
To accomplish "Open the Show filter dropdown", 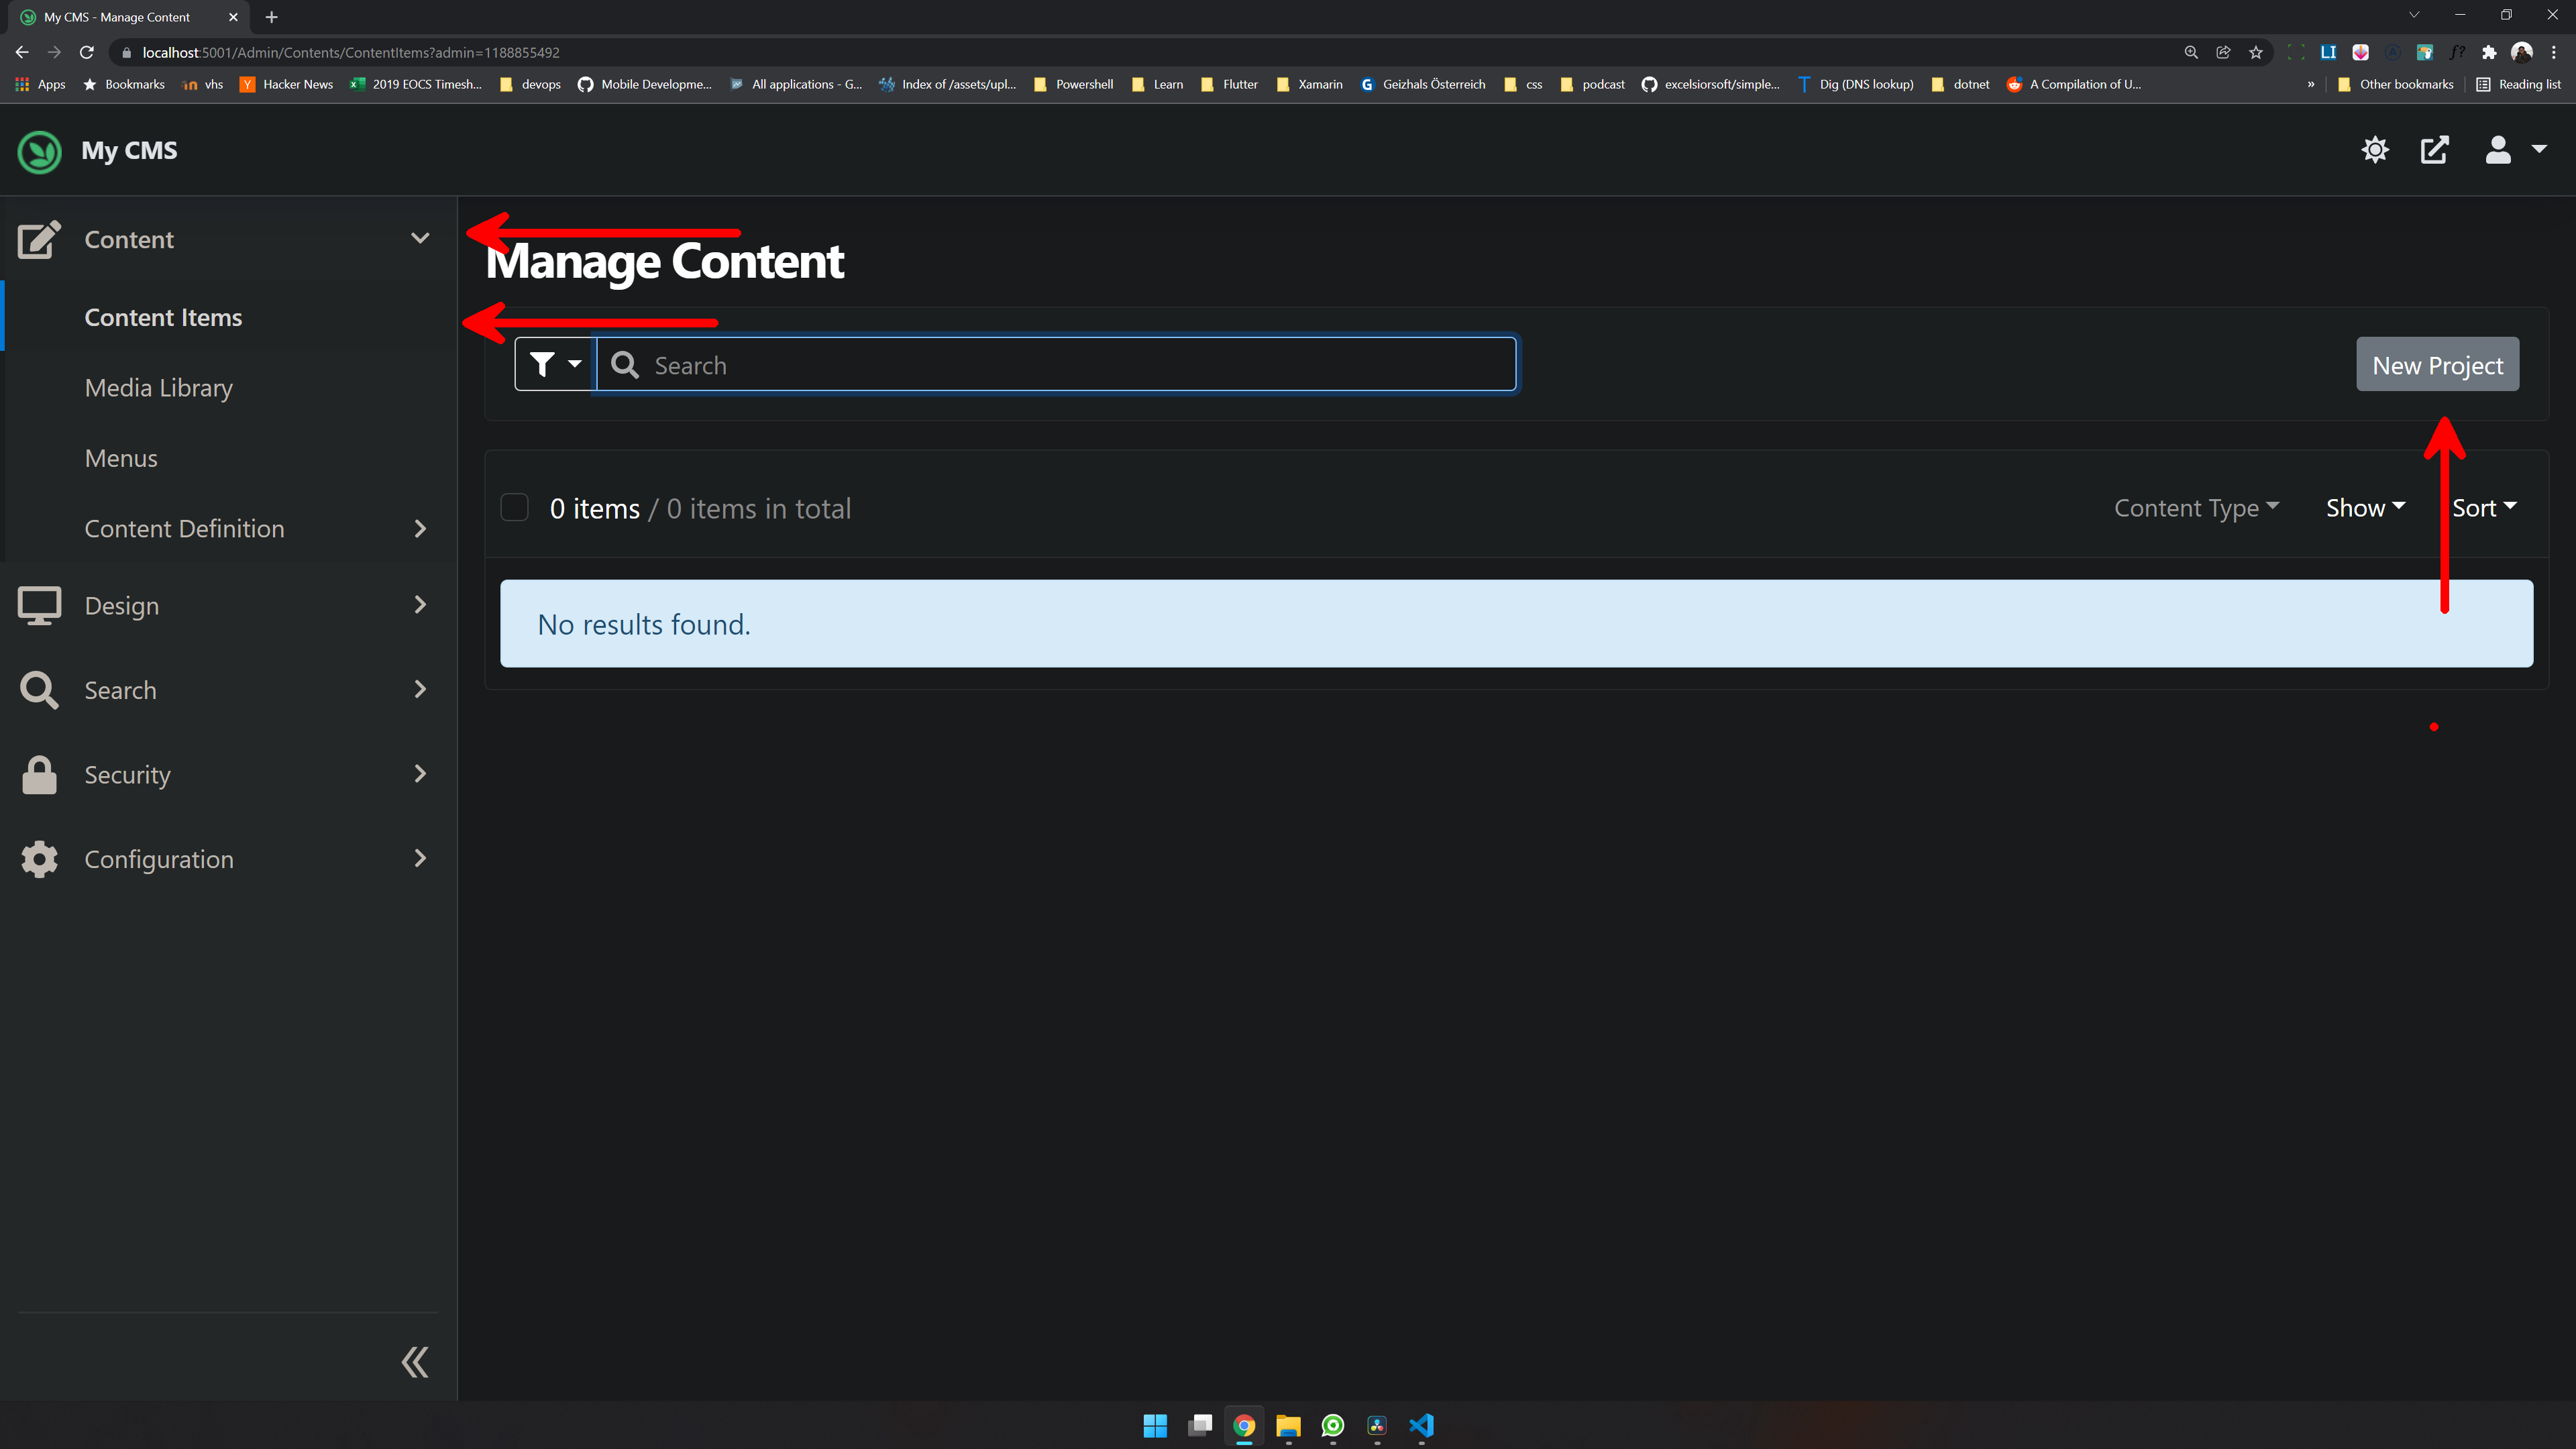I will [2365, 508].
